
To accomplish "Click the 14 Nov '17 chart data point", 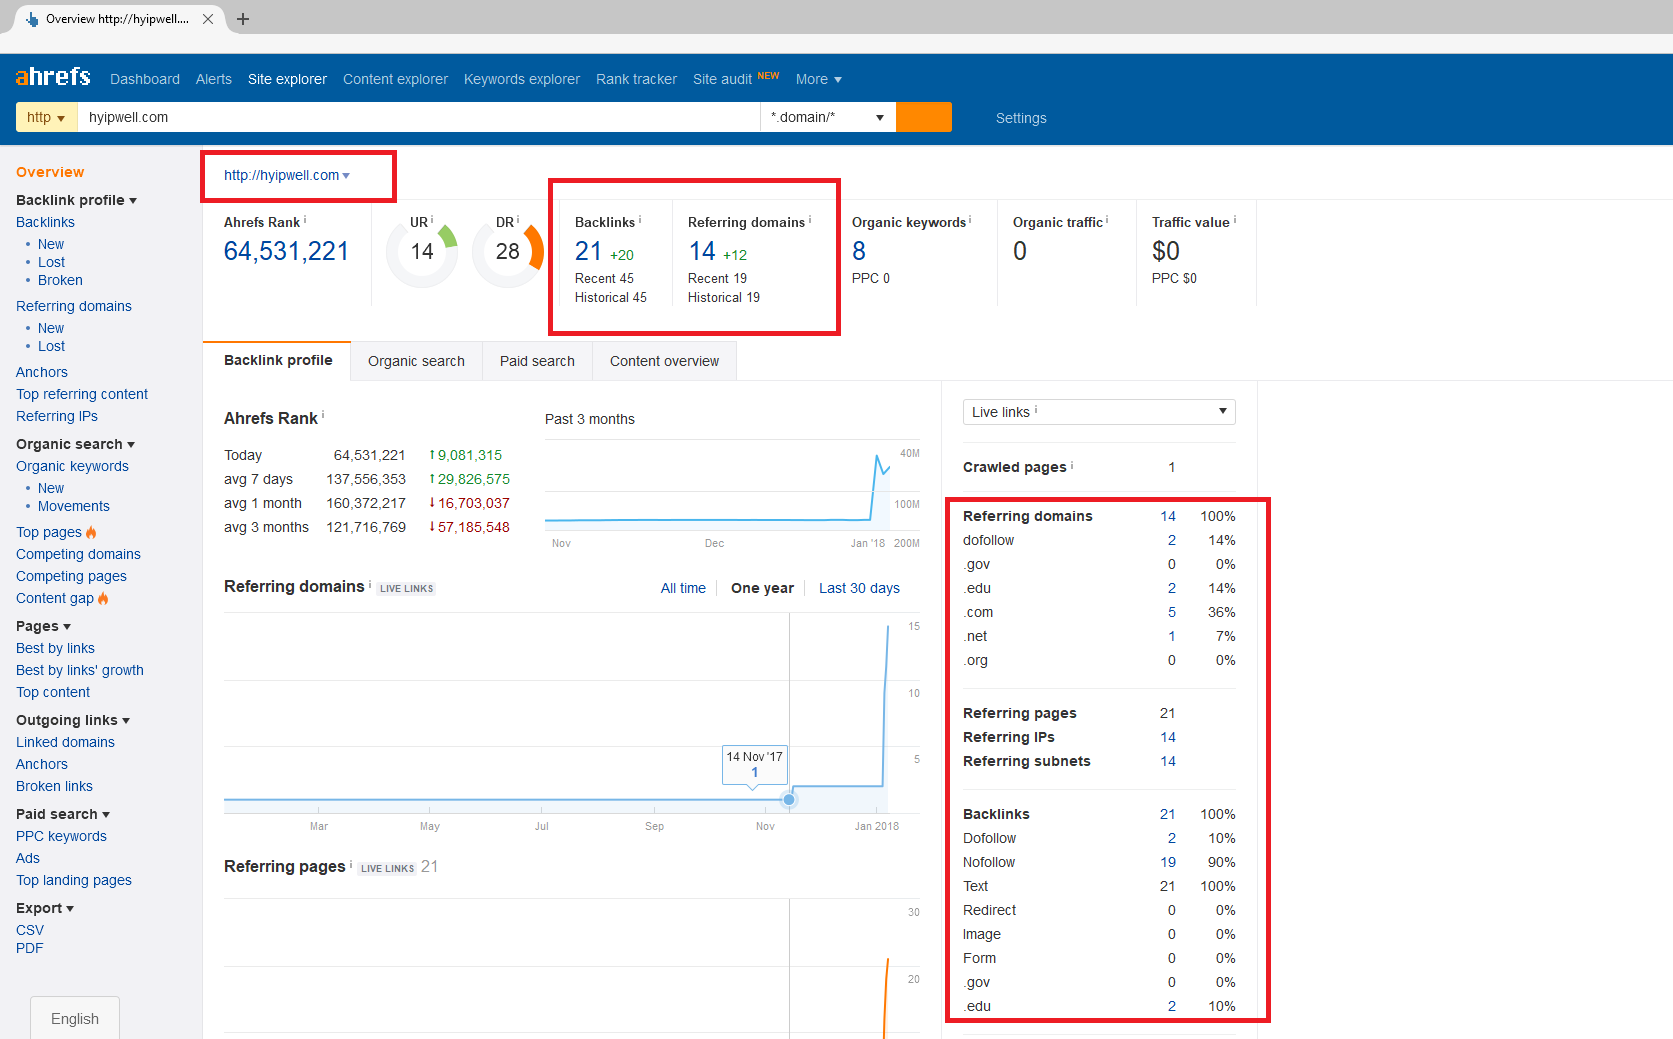I will coord(789,799).
